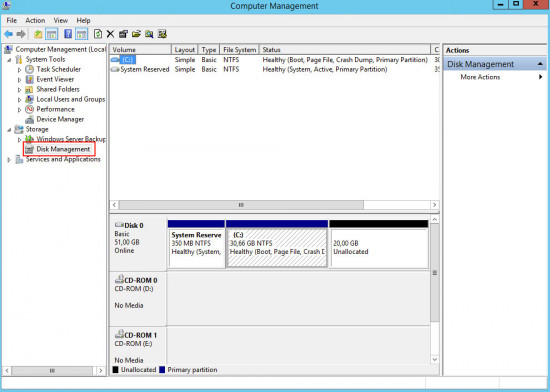Click the System Tools node icon

pos(19,60)
